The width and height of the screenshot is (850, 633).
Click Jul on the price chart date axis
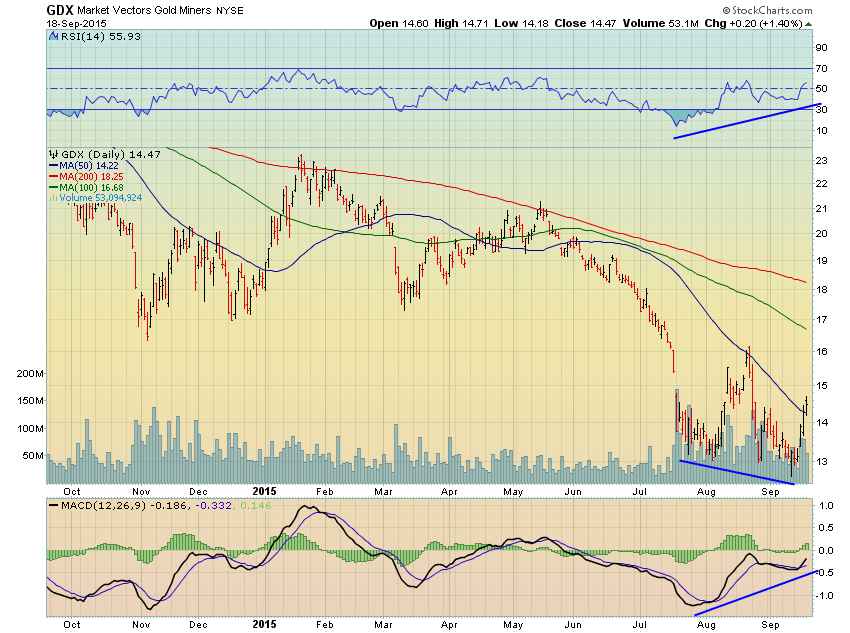(640, 492)
